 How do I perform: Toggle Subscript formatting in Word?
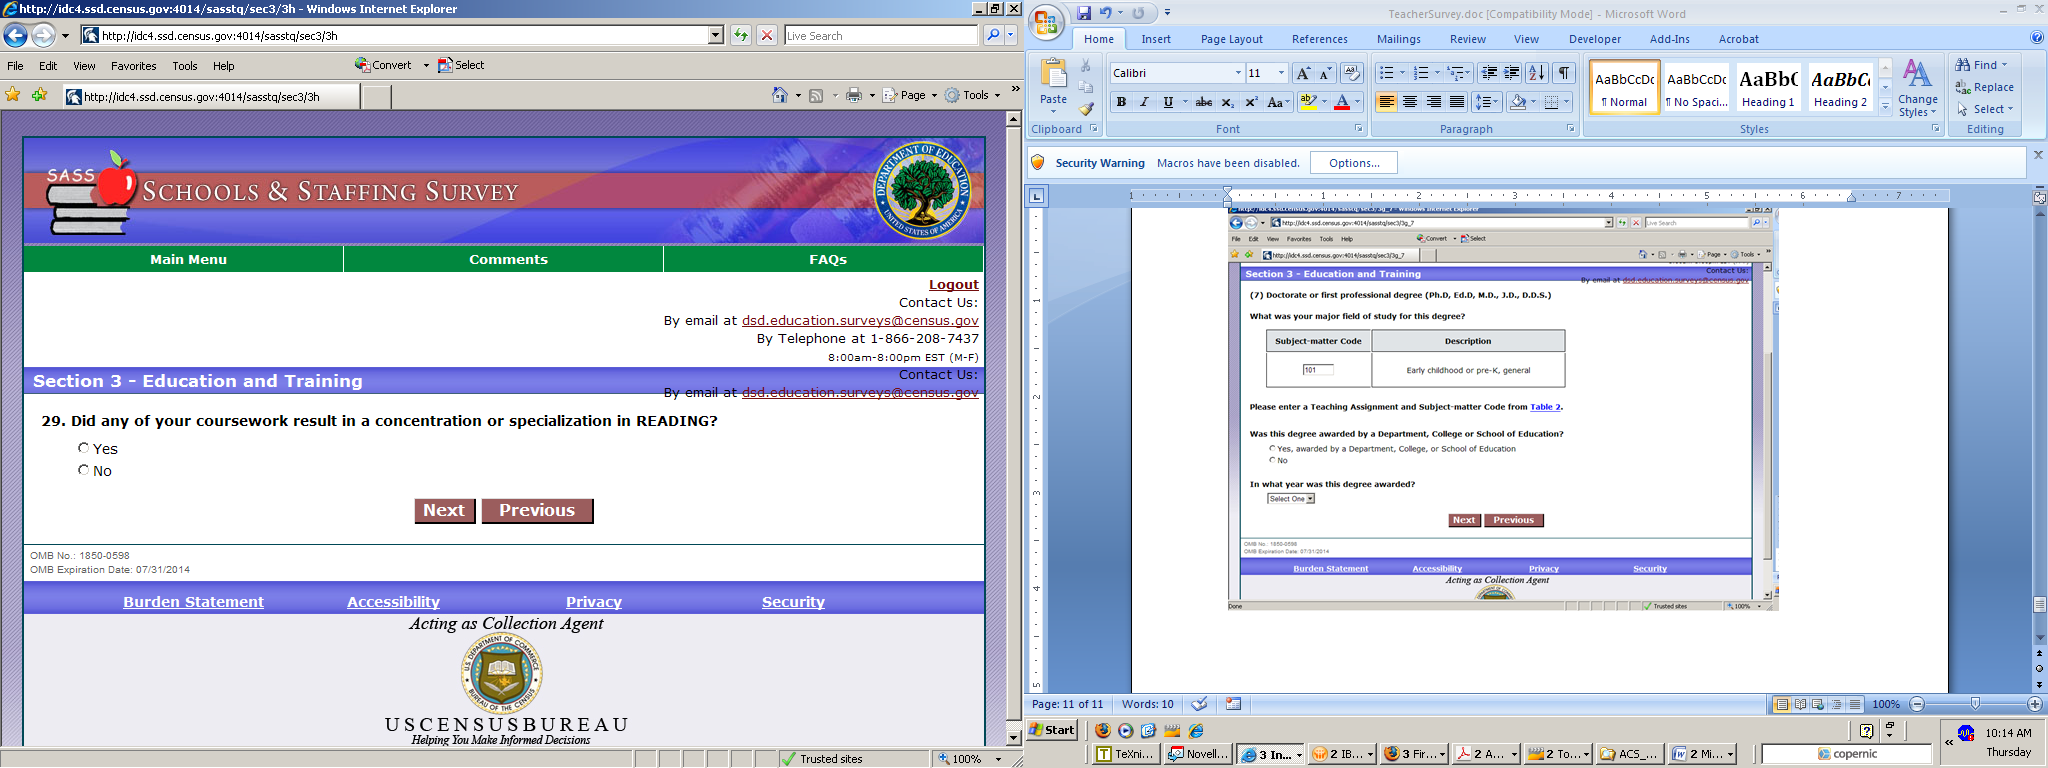click(1228, 102)
